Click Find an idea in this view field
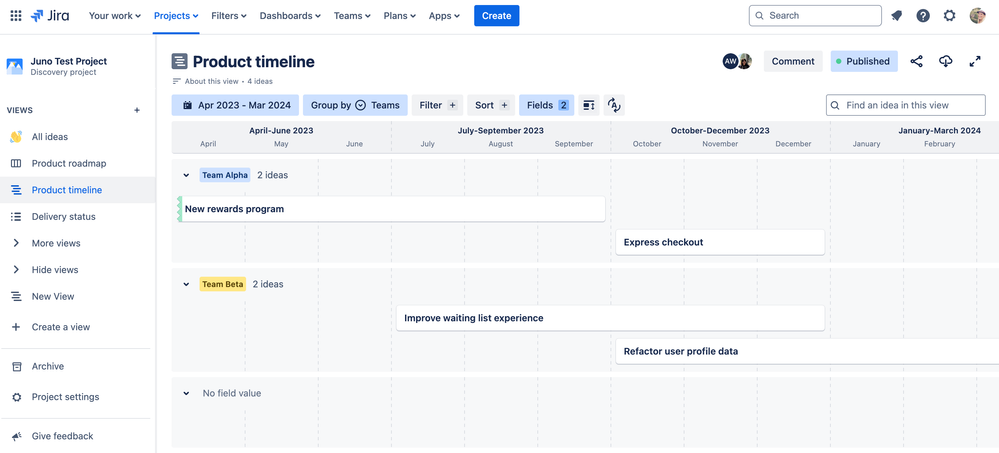Viewport: 999px width, 453px height. coord(905,105)
